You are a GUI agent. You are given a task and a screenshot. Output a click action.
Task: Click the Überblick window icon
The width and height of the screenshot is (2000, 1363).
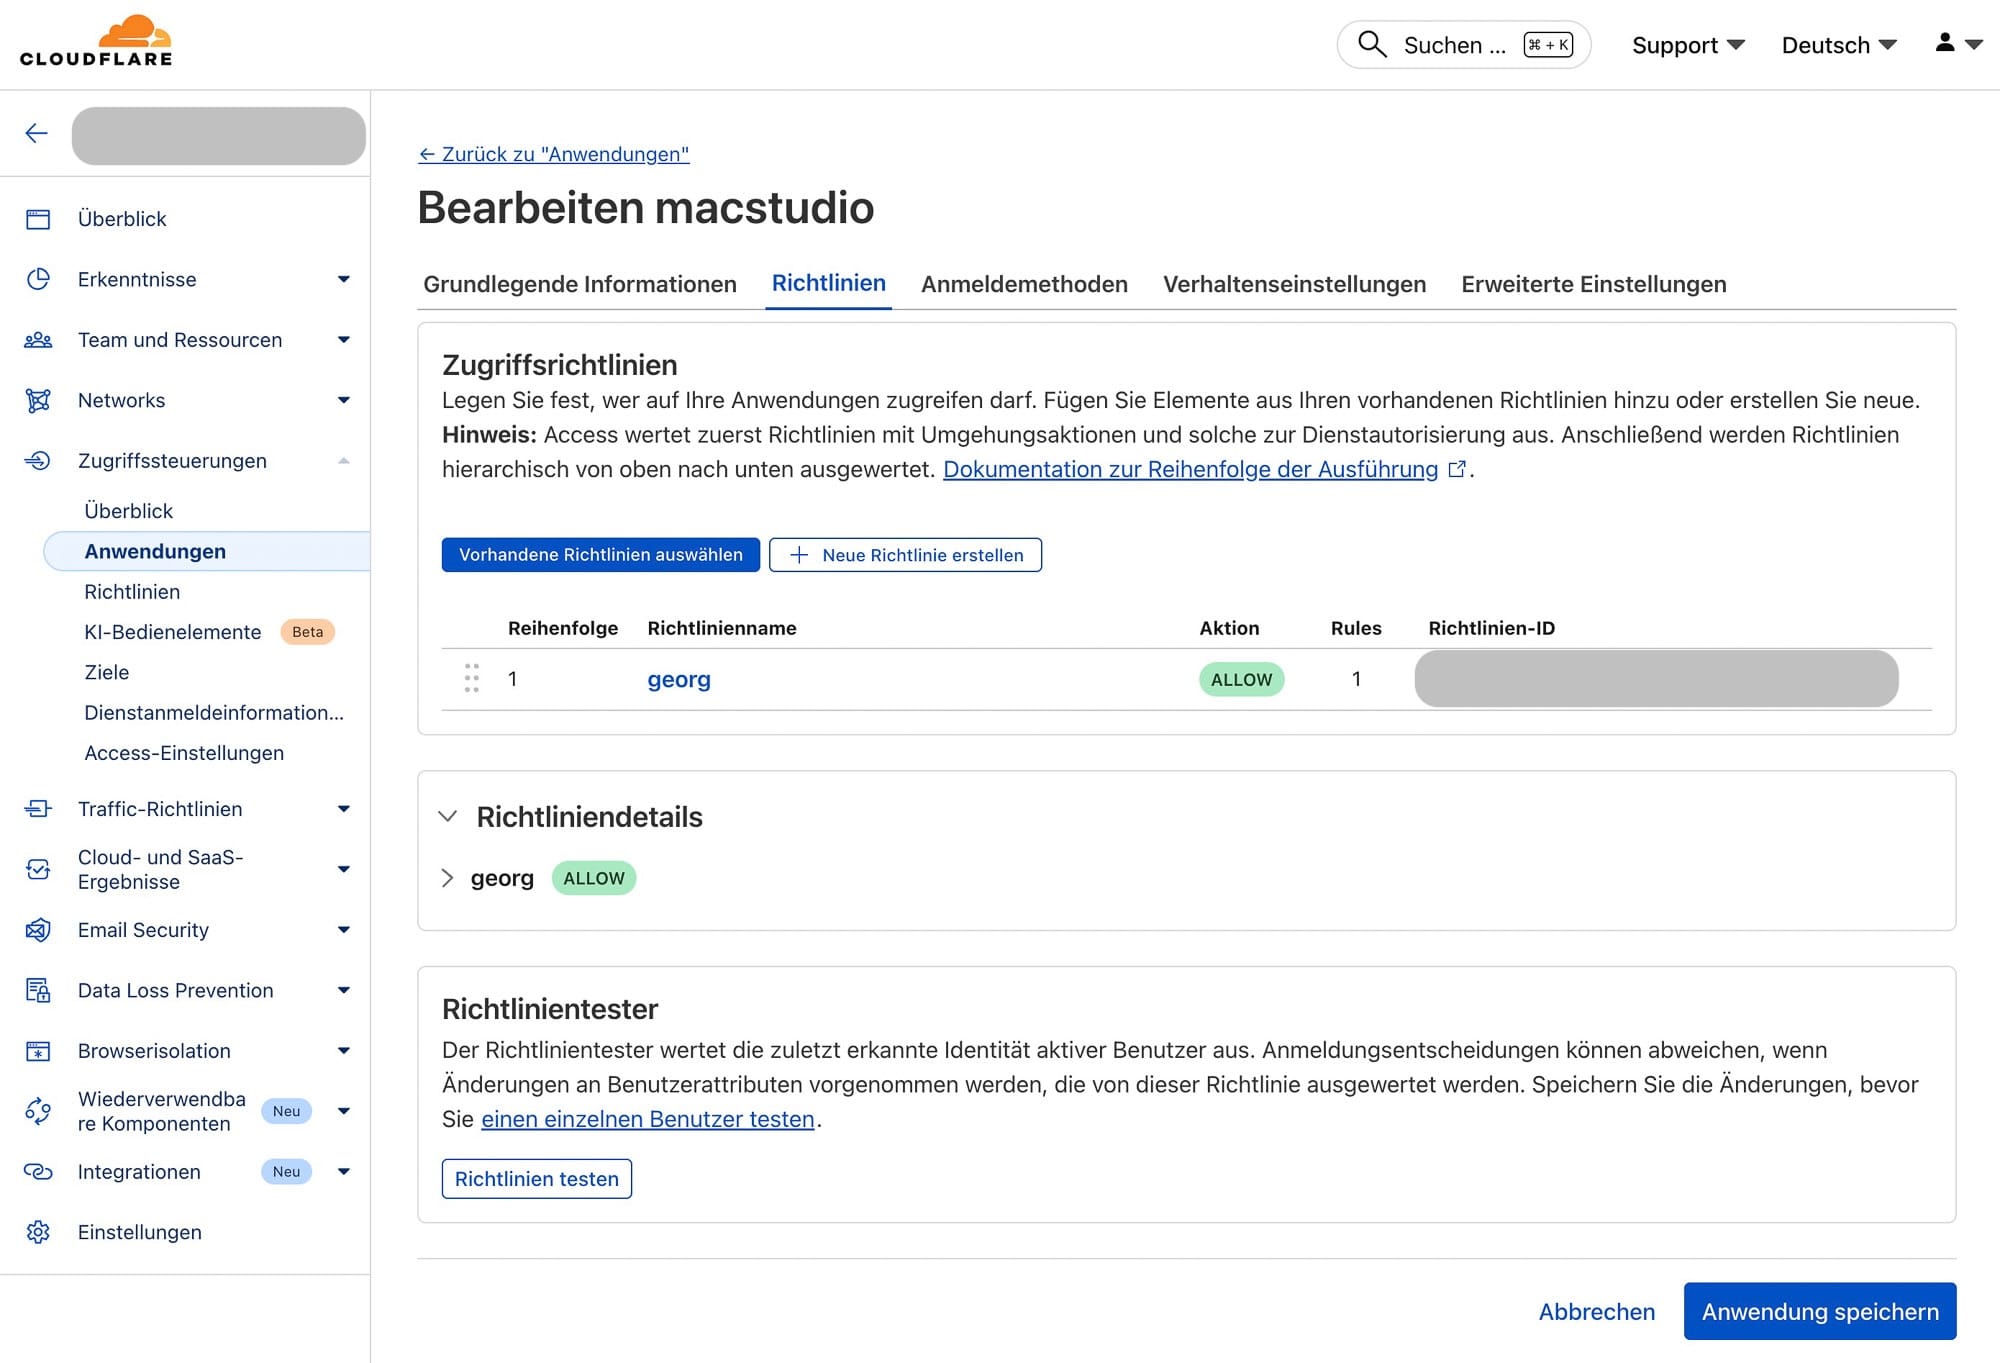[x=38, y=219]
